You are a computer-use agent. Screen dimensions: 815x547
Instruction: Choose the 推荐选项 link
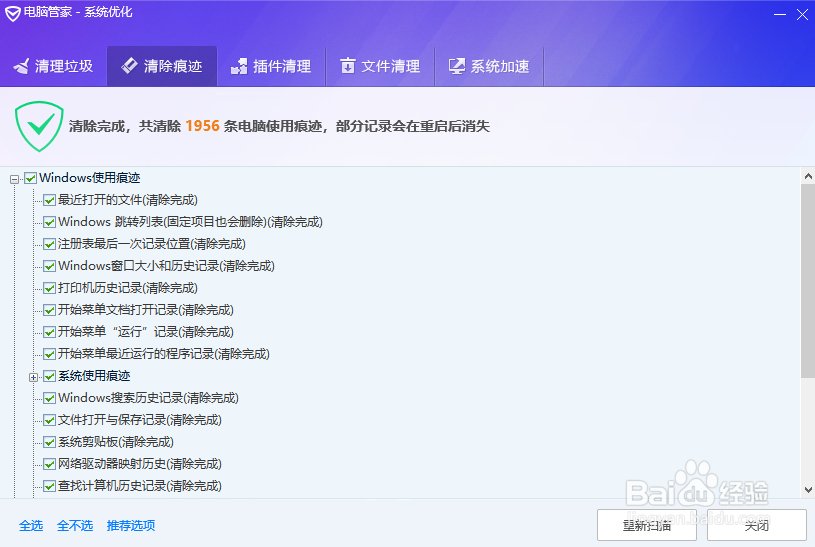click(x=131, y=526)
